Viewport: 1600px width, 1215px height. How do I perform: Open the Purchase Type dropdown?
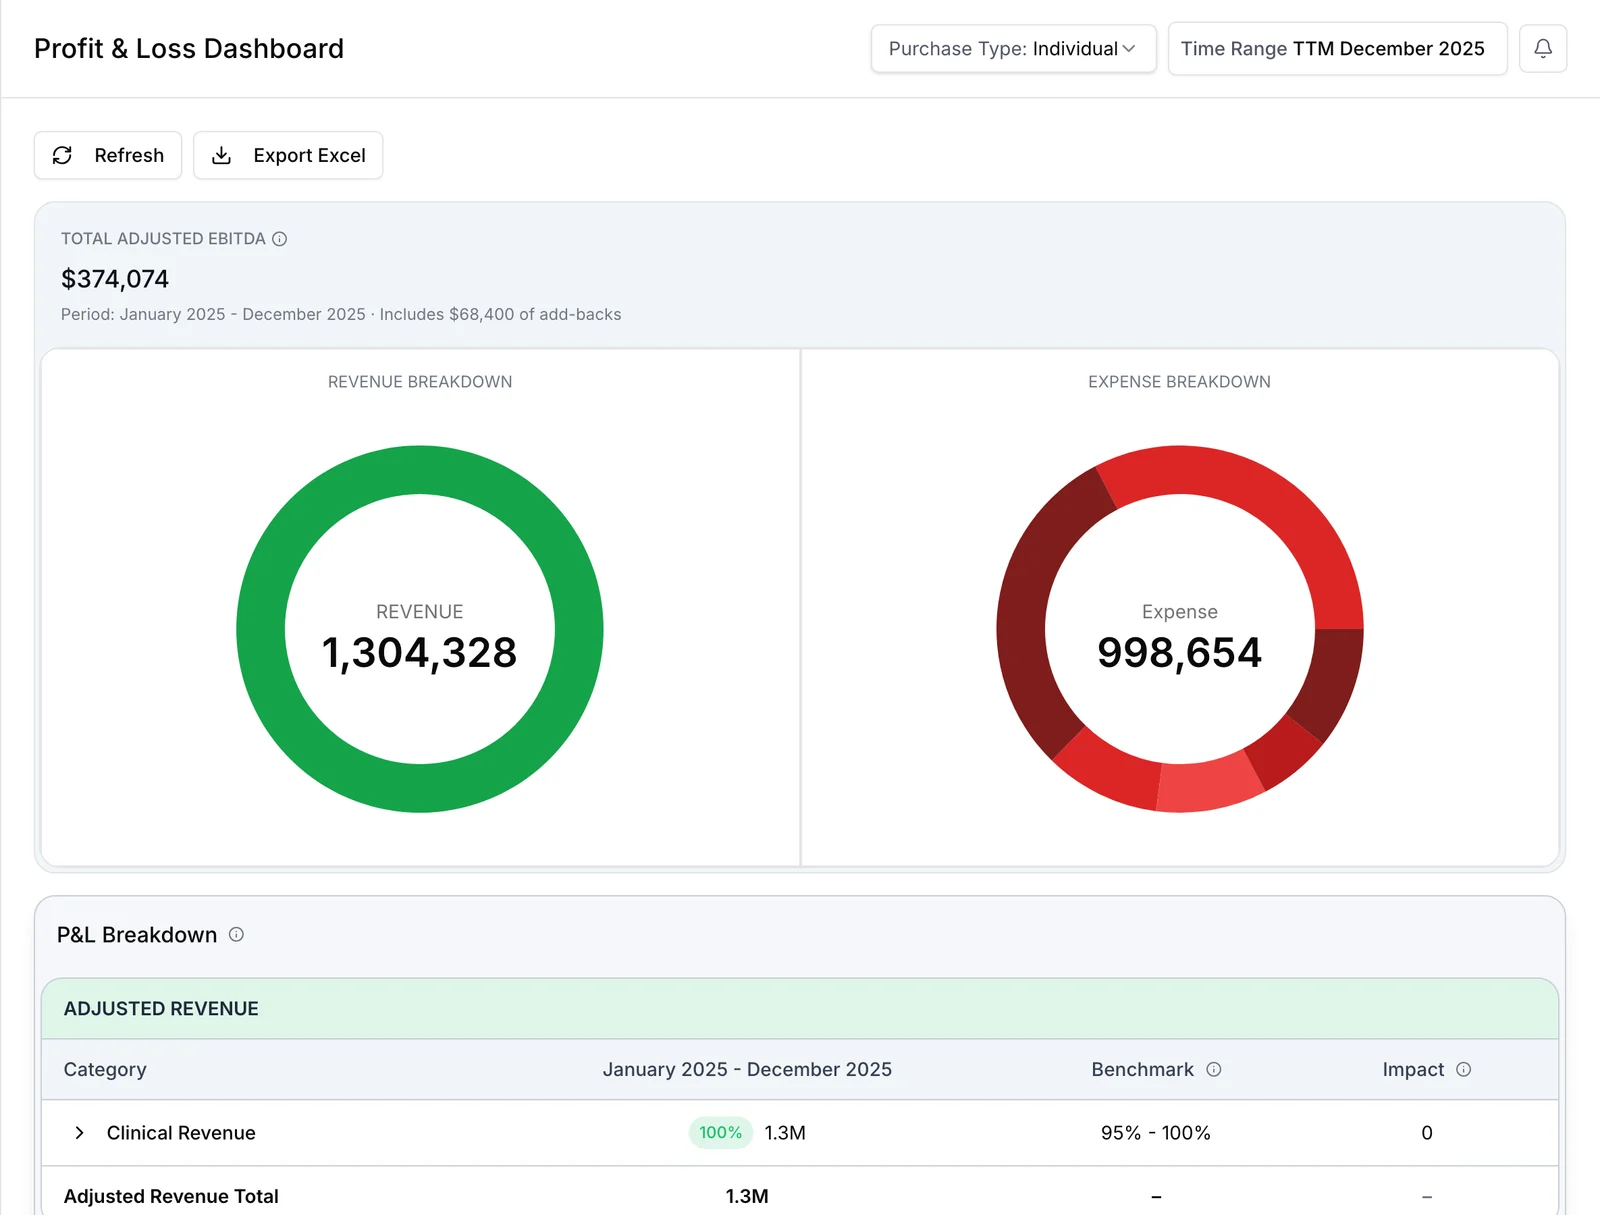coord(1013,48)
